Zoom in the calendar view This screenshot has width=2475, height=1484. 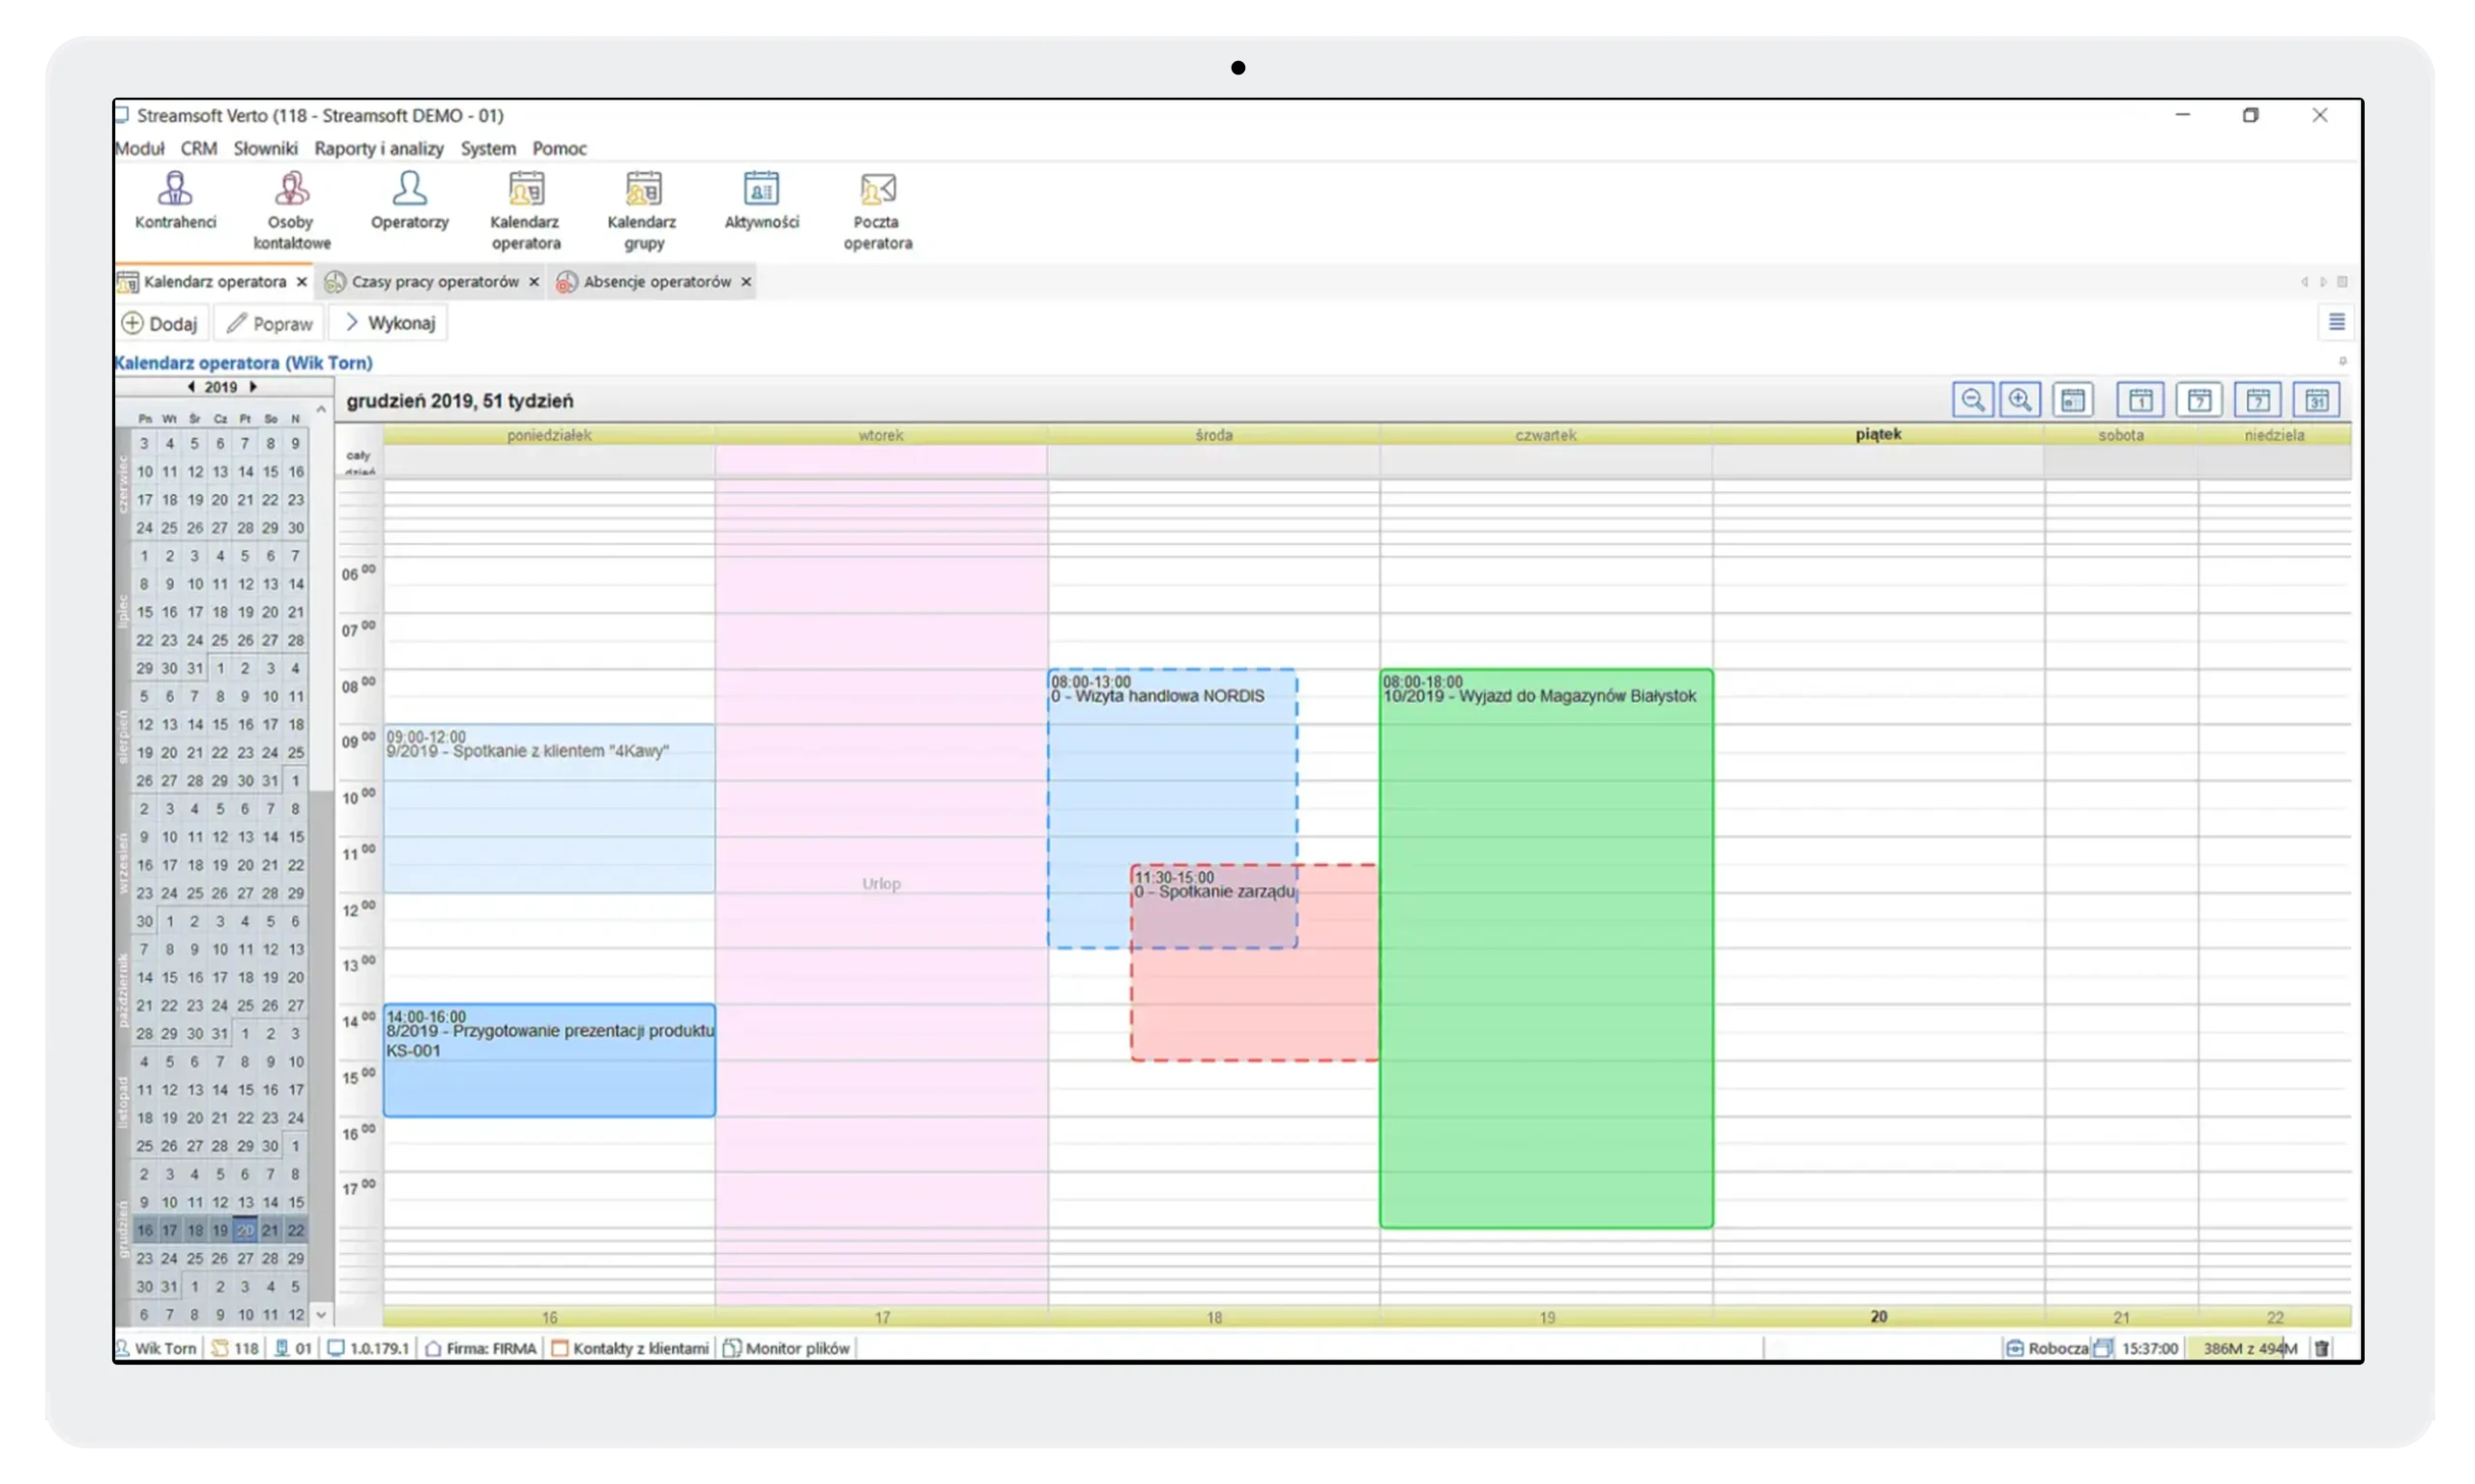[2020, 399]
